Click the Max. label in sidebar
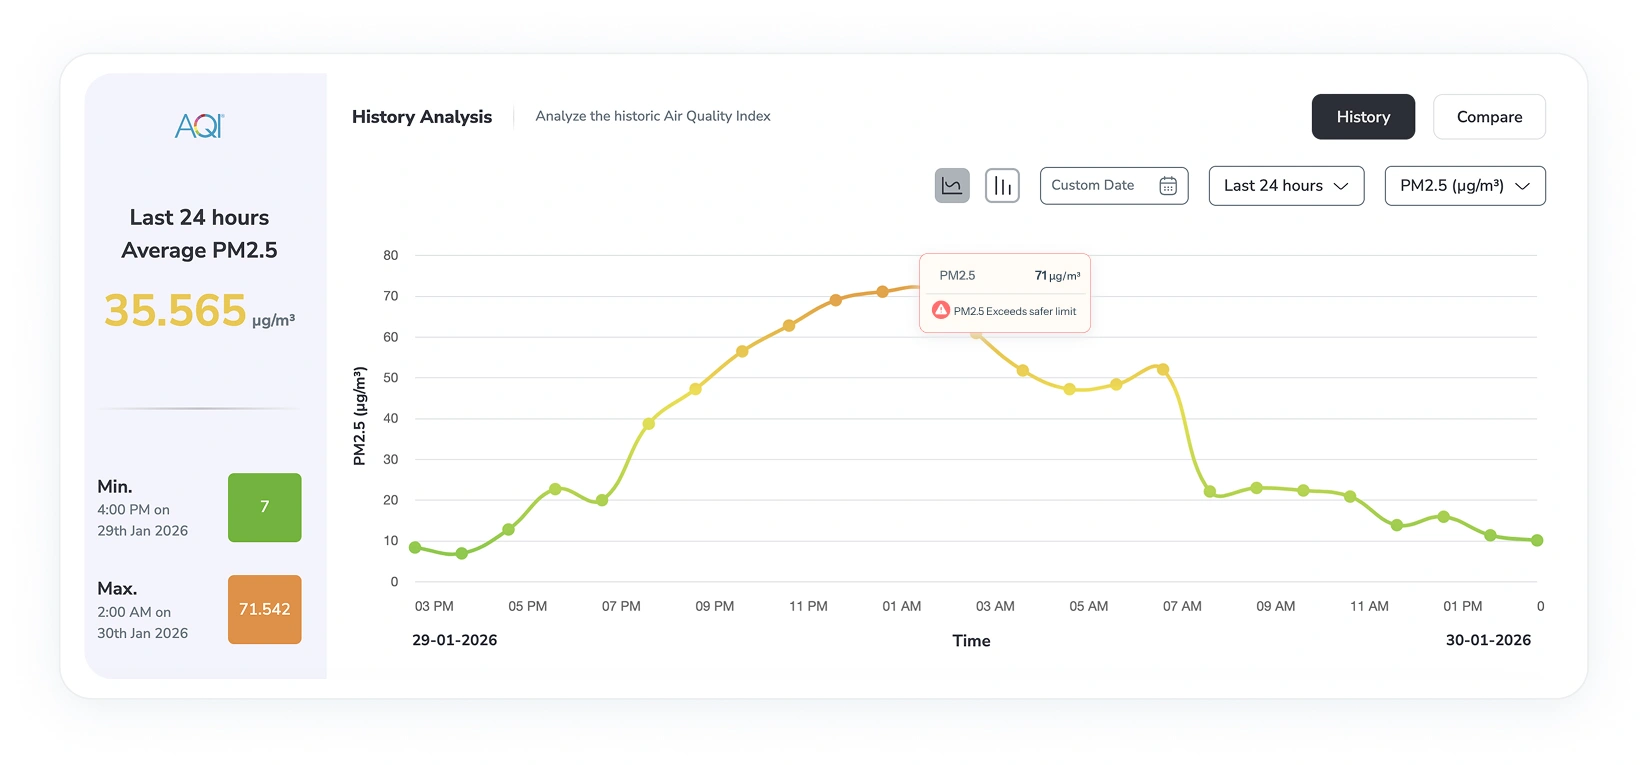This screenshot has height=765, width=1648. click(117, 588)
